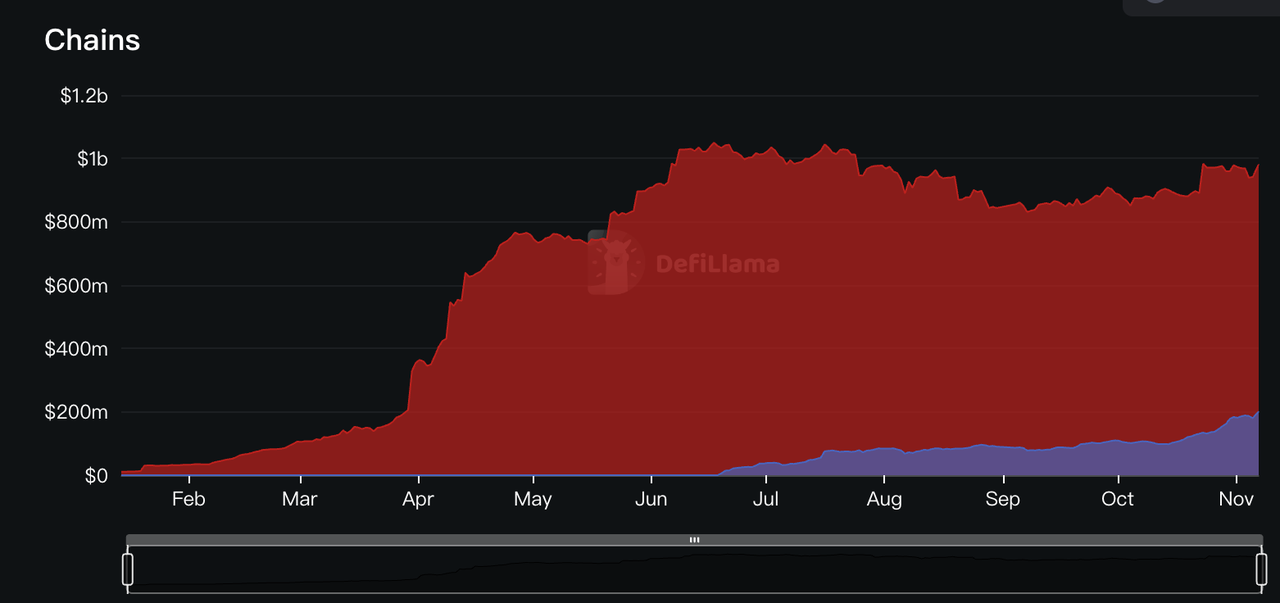Viewport: 1280px width, 603px height.
Task: Click the $1.2b y-axis label
Action: click(83, 96)
